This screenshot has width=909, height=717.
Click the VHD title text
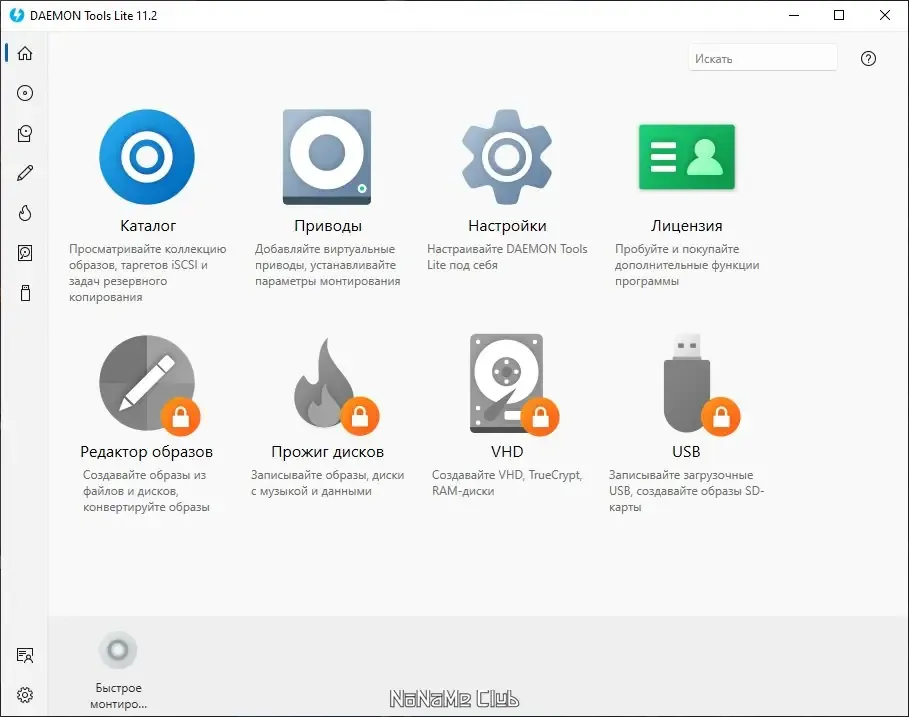[507, 452]
